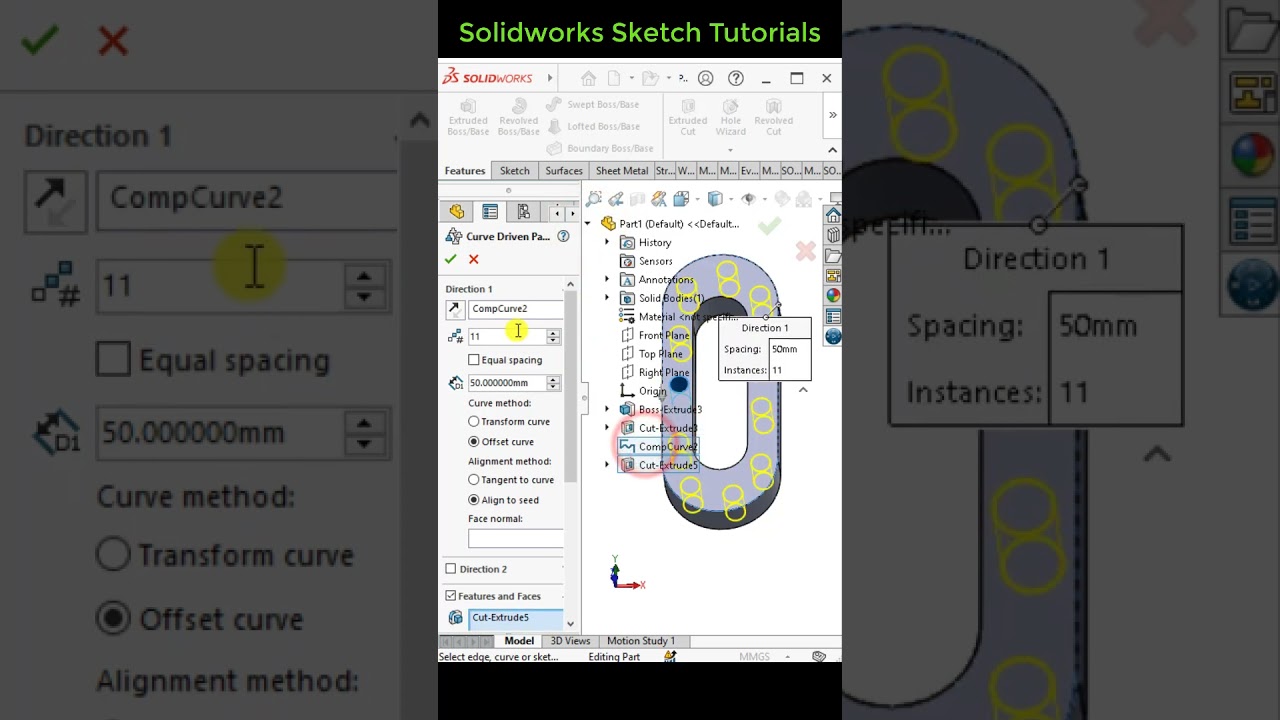Select the Extruded Cut tool

(x=688, y=116)
